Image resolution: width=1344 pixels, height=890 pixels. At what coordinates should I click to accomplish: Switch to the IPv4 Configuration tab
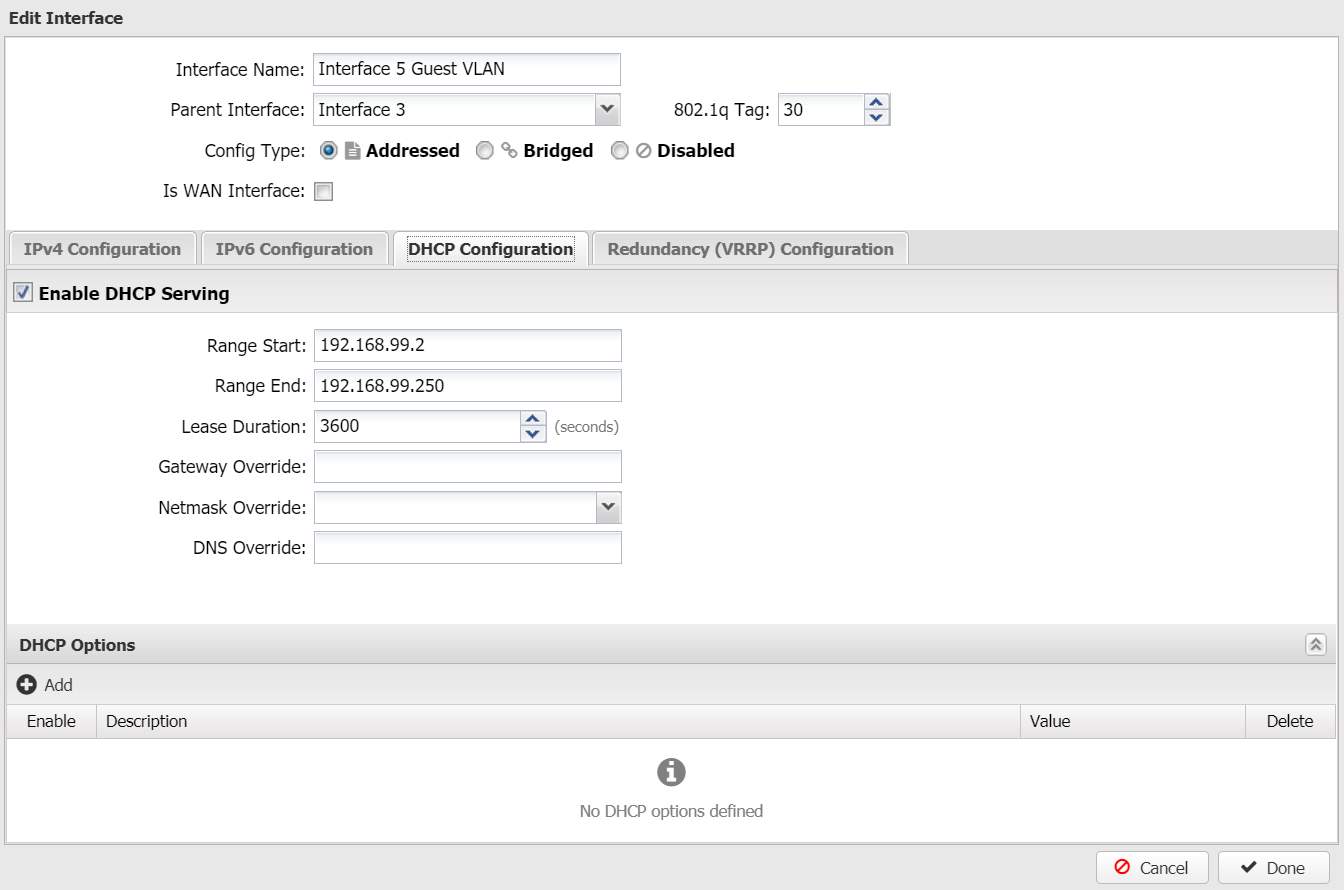pyautogui.click(x=102, y=249)
